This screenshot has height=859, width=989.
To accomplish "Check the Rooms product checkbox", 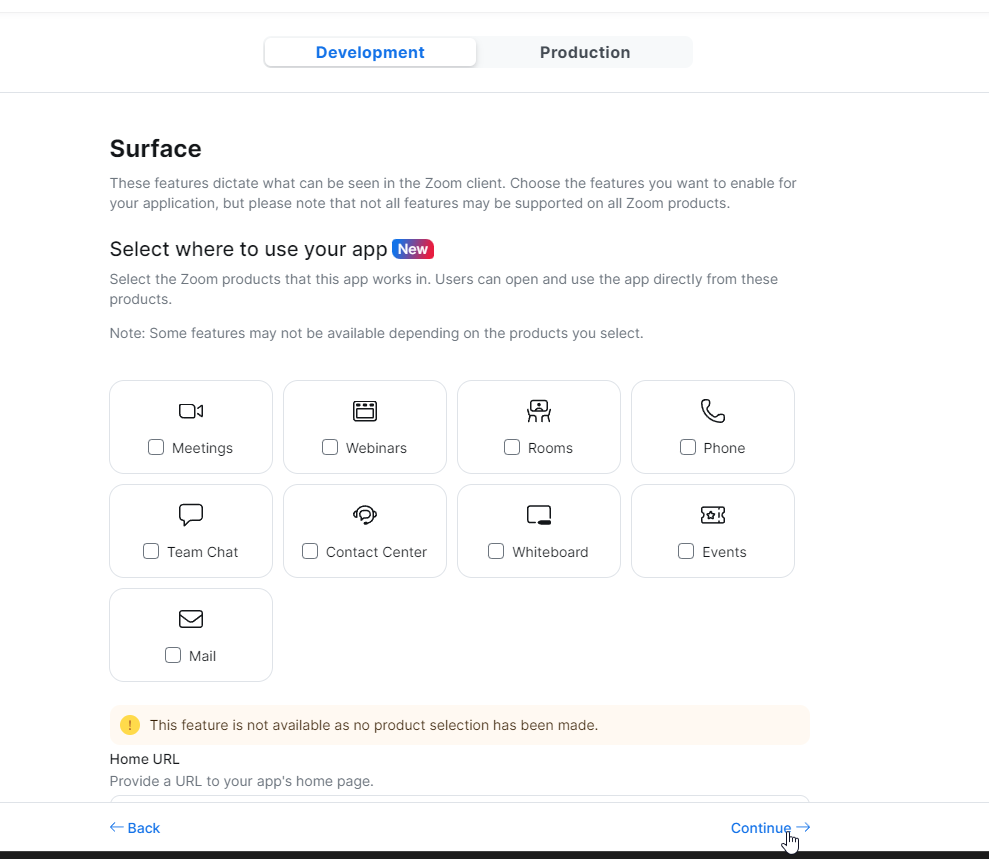I will (x=512, y=447).
